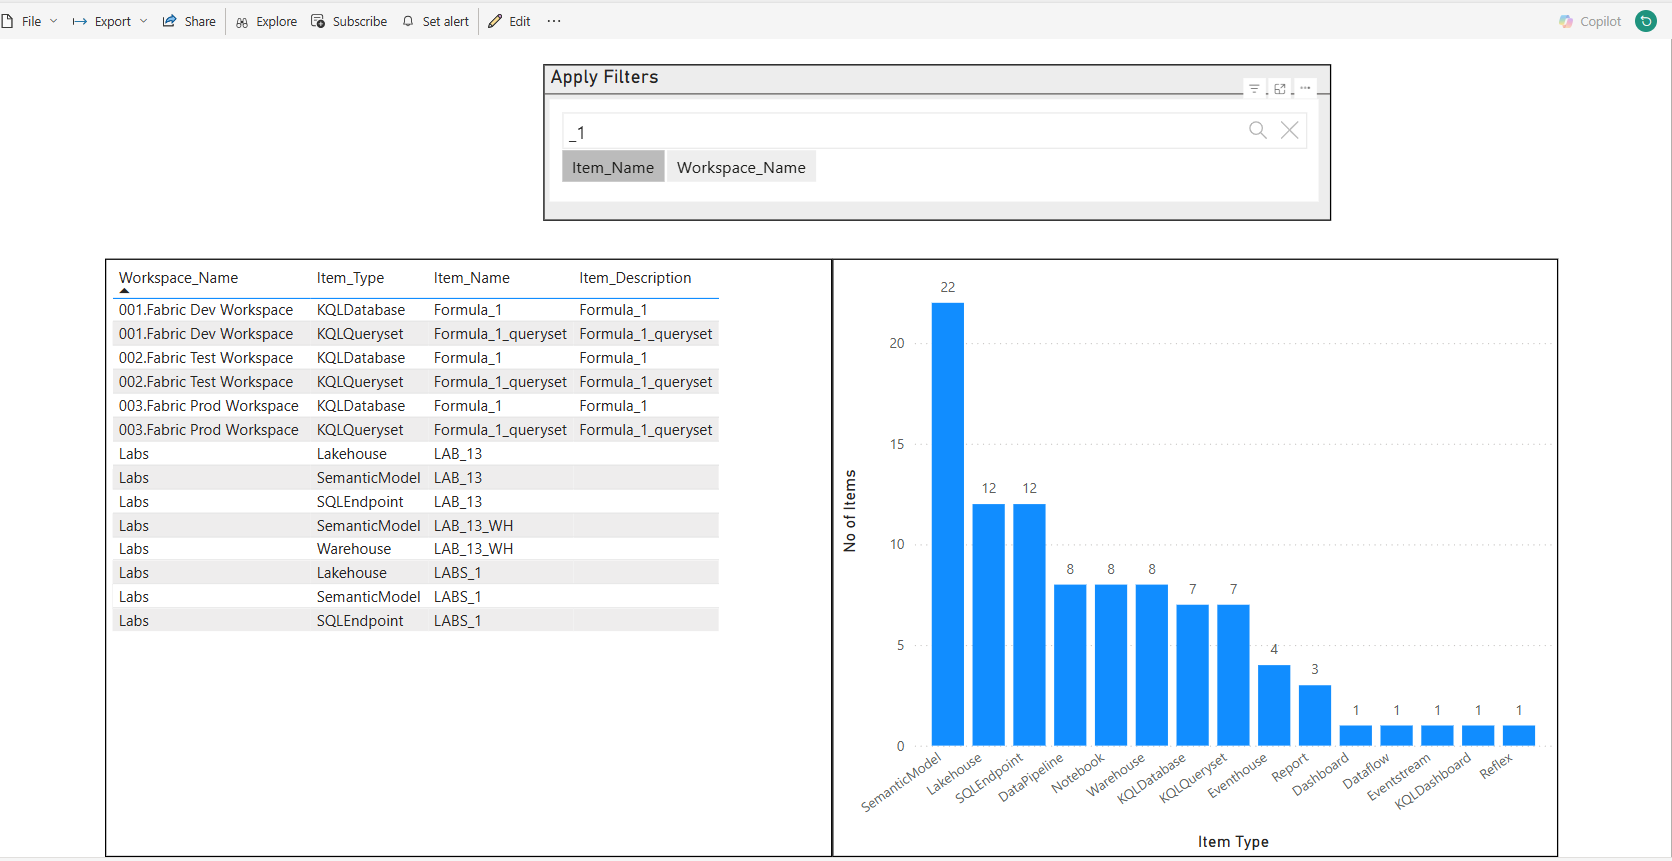Viewport: 1672px width, 861px height.
Task: Select the KQLDatabase bar in chart
Action: click(x=1193, y=675)
